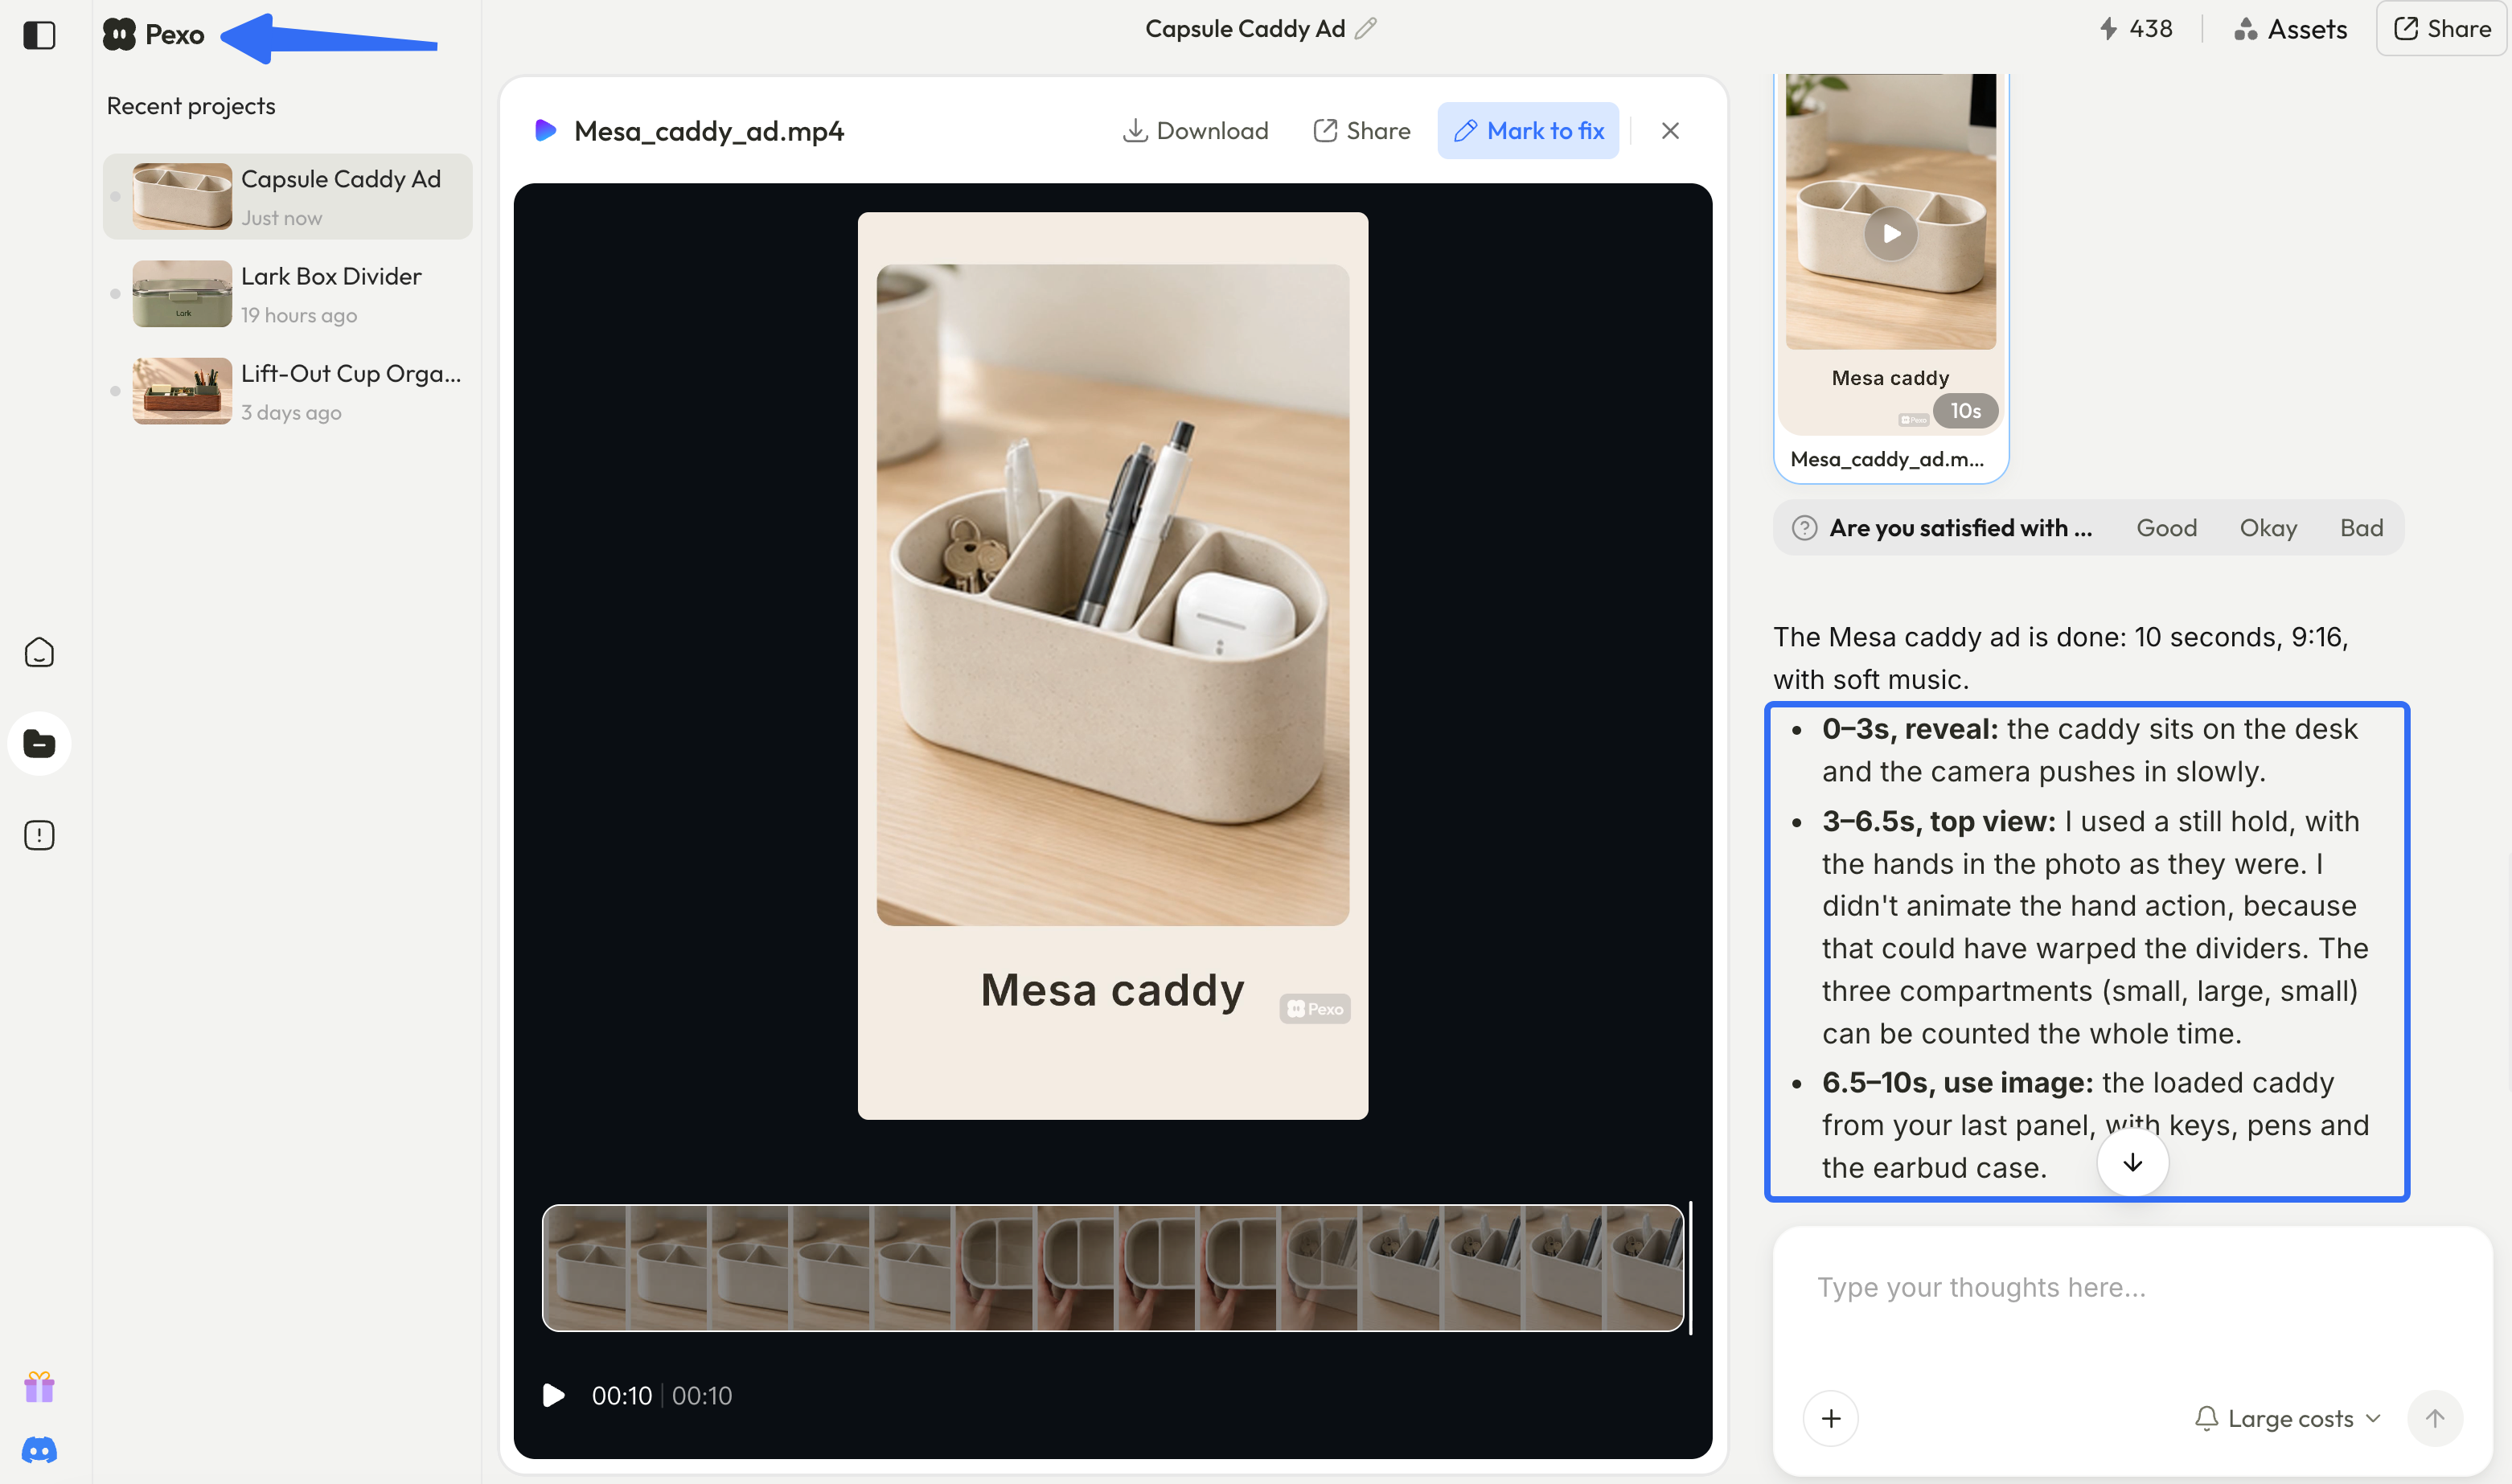Open the Discord community icon

coord(39,1450)
